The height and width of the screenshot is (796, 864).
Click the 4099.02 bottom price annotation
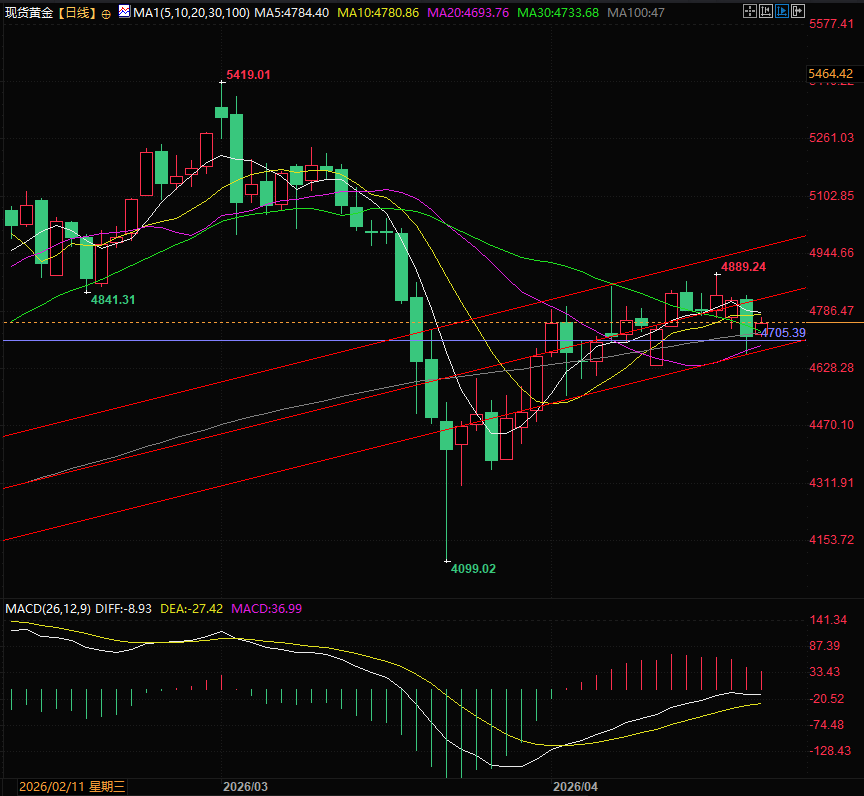coord(473,568)
